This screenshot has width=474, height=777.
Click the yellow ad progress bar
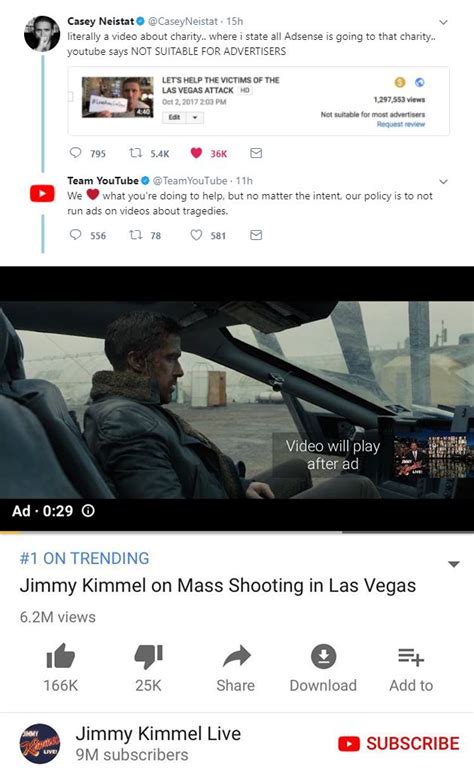pyautogui.click(x=10, y=533)
